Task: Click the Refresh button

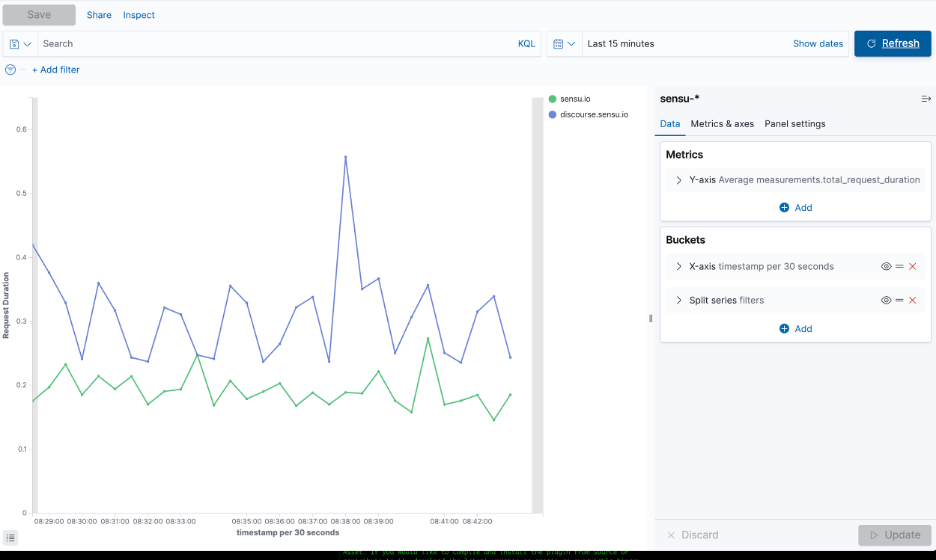Action: point(892,44)
